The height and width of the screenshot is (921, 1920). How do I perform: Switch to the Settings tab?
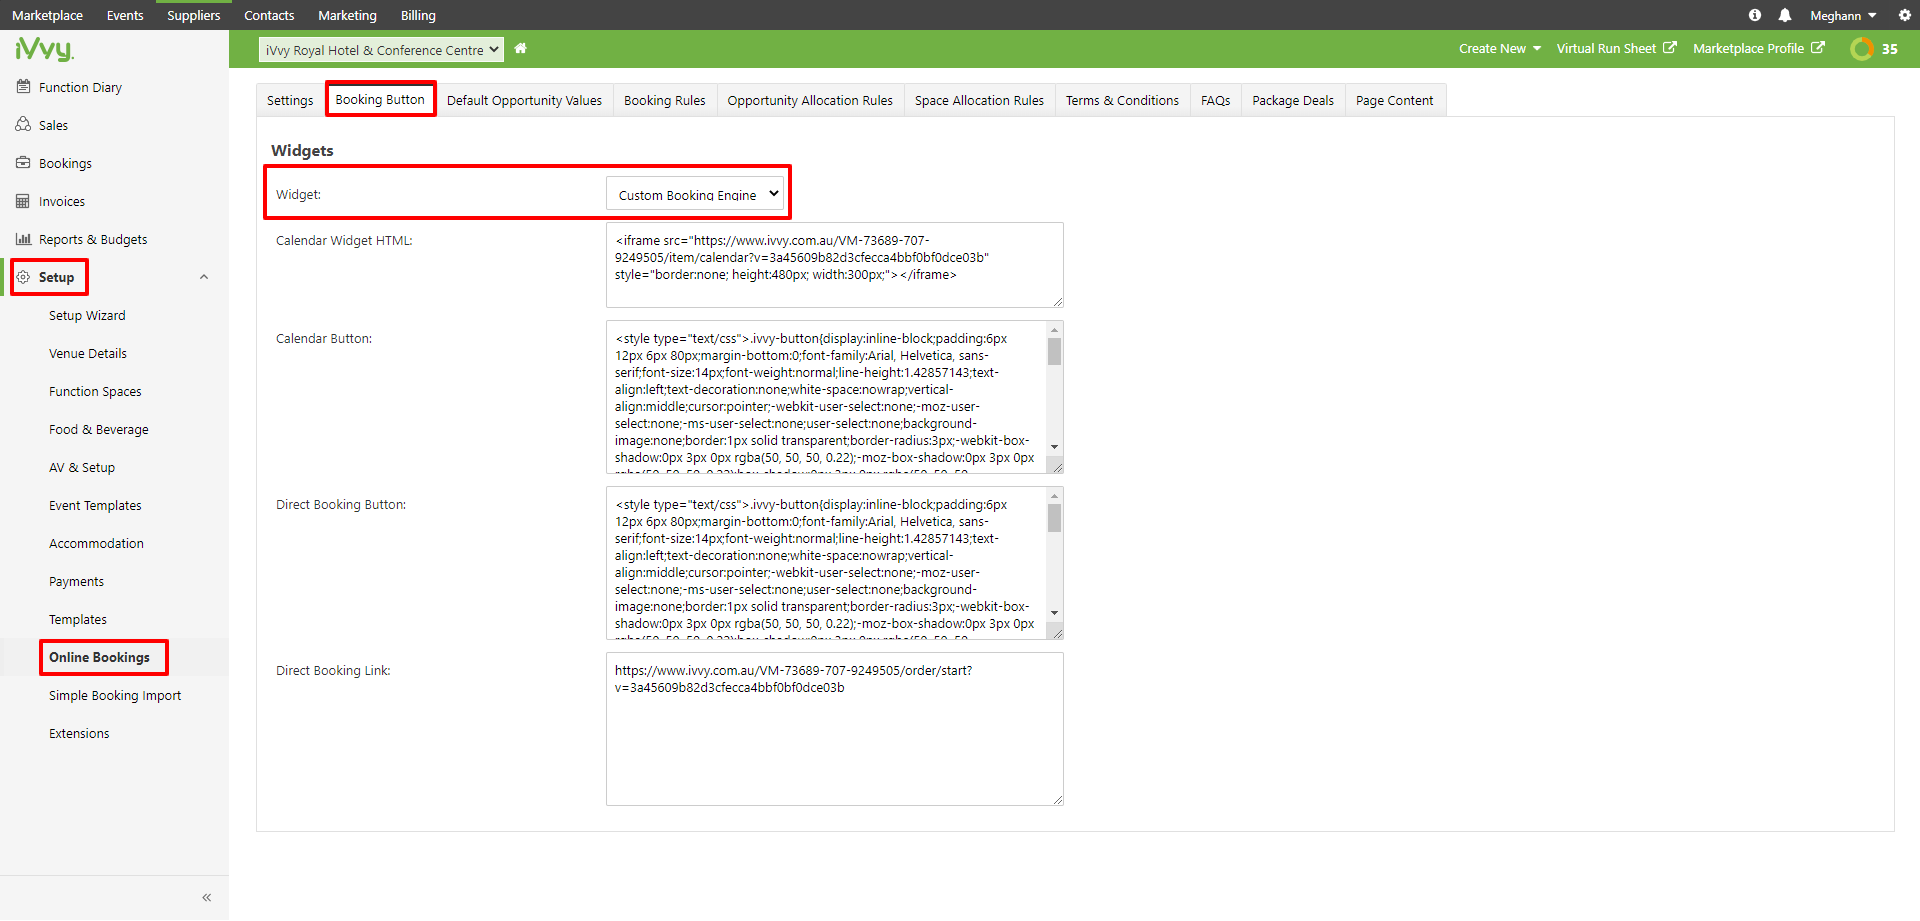click(290, 100)
